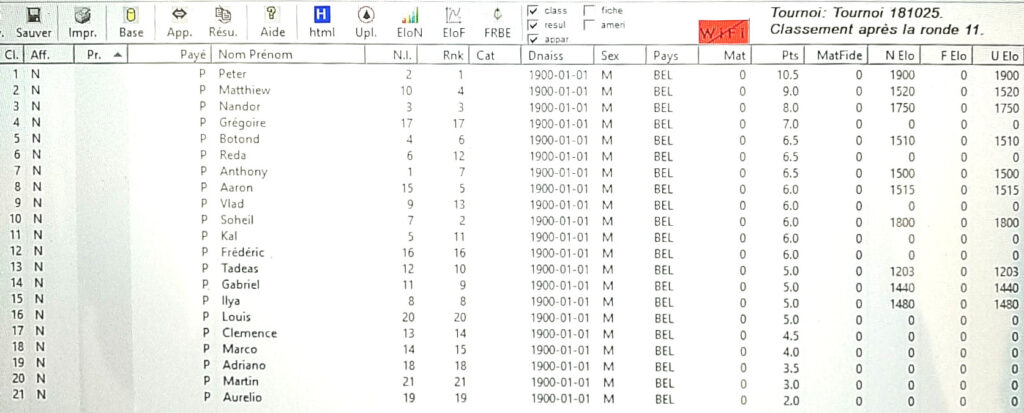Open the Aide help icon
This screenshot has width=1024, height=413.
coord(272,16)
